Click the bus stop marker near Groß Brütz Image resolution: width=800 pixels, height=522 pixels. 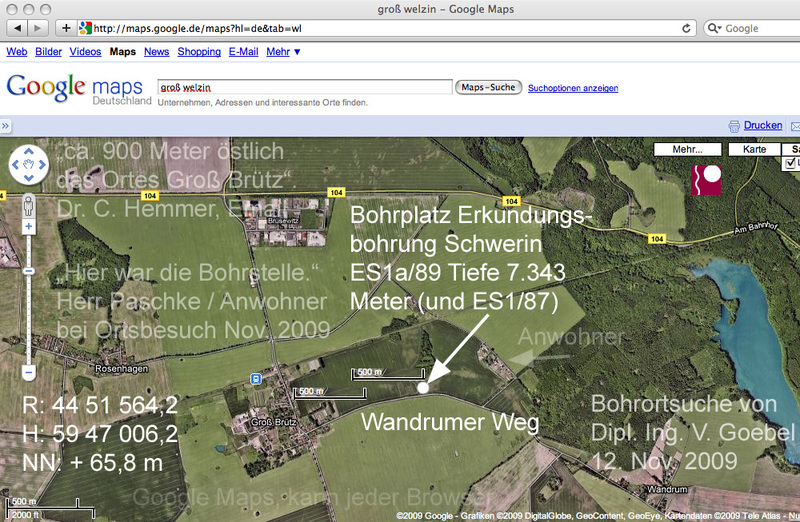pyautogui.click(x=257, y=379)
